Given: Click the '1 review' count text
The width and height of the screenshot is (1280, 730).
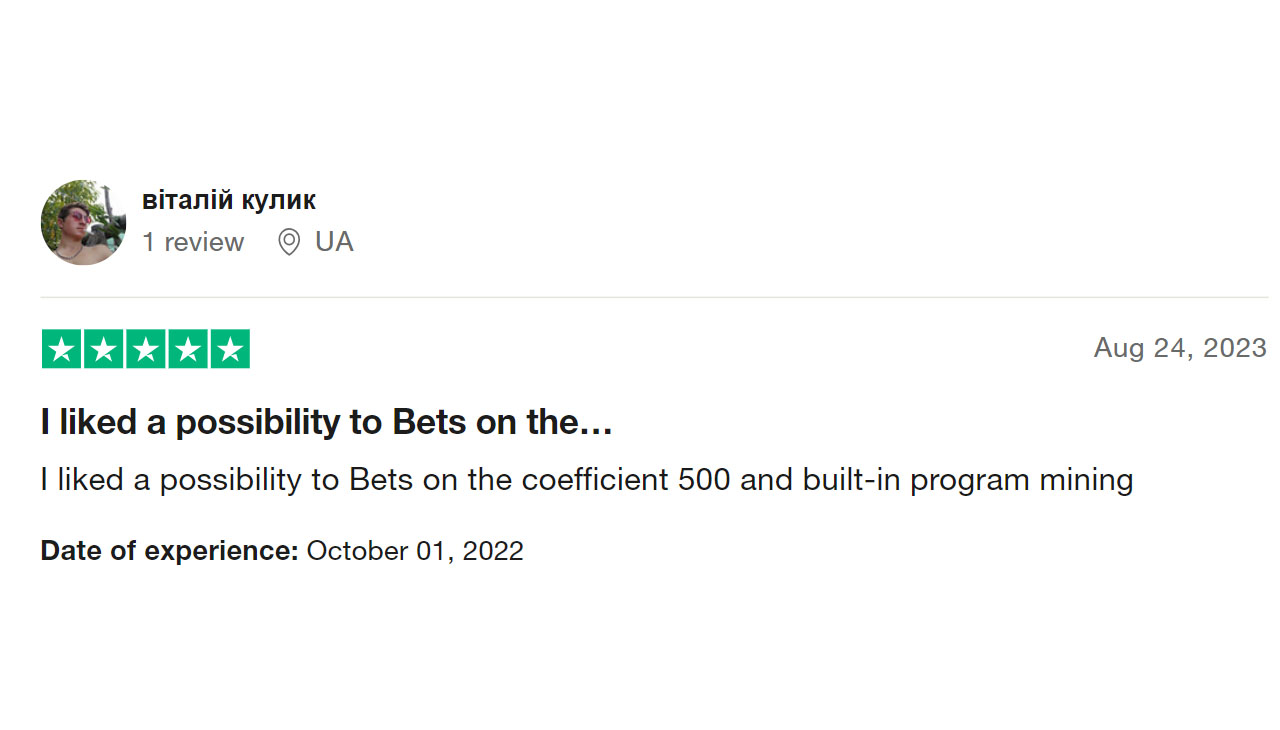Looking at the screenshot, I should pyautogui.click(x=193, y=242).
